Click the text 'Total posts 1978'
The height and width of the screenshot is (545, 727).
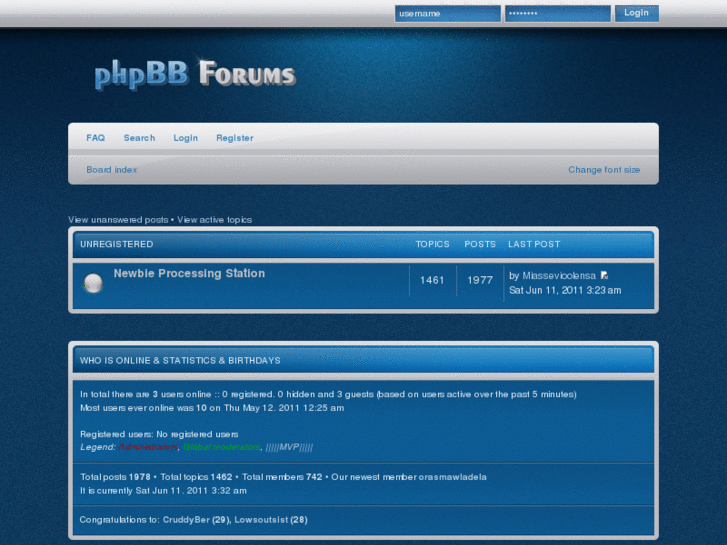(x=115, y=477)
